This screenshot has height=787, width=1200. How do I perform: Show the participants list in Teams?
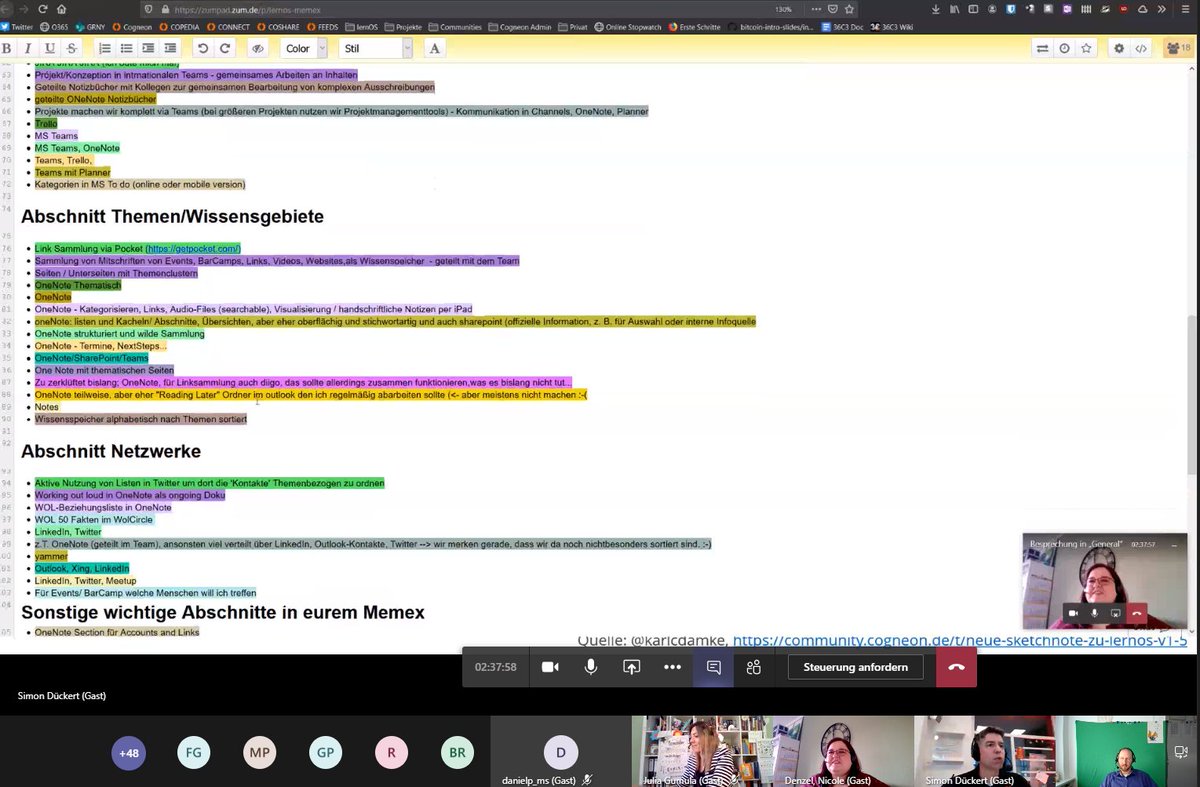point(752,667)
